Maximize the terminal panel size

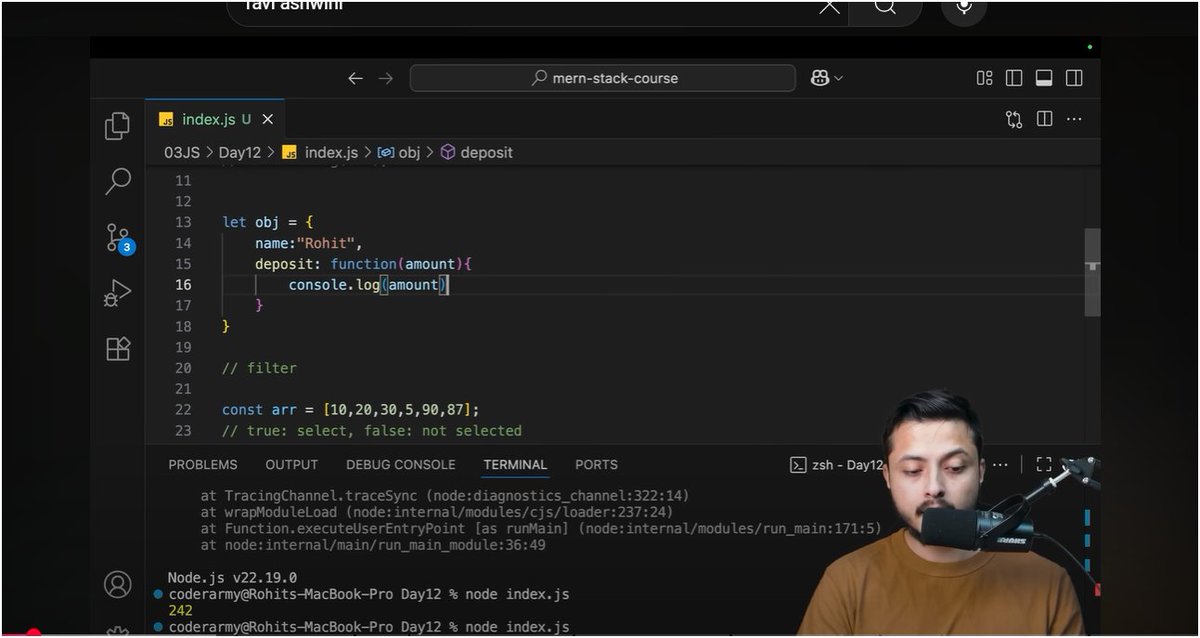pyautogui.click(x=1044, y=465)
